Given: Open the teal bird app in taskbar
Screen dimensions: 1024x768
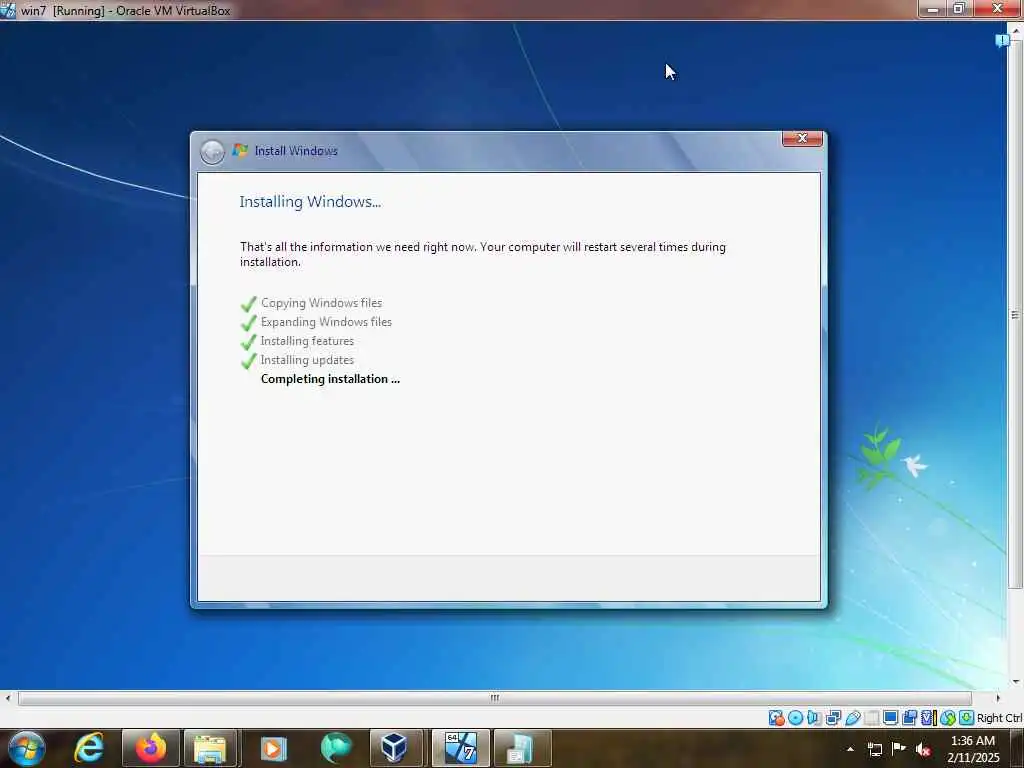Looking at the screenshot, I should coord(336,748).
